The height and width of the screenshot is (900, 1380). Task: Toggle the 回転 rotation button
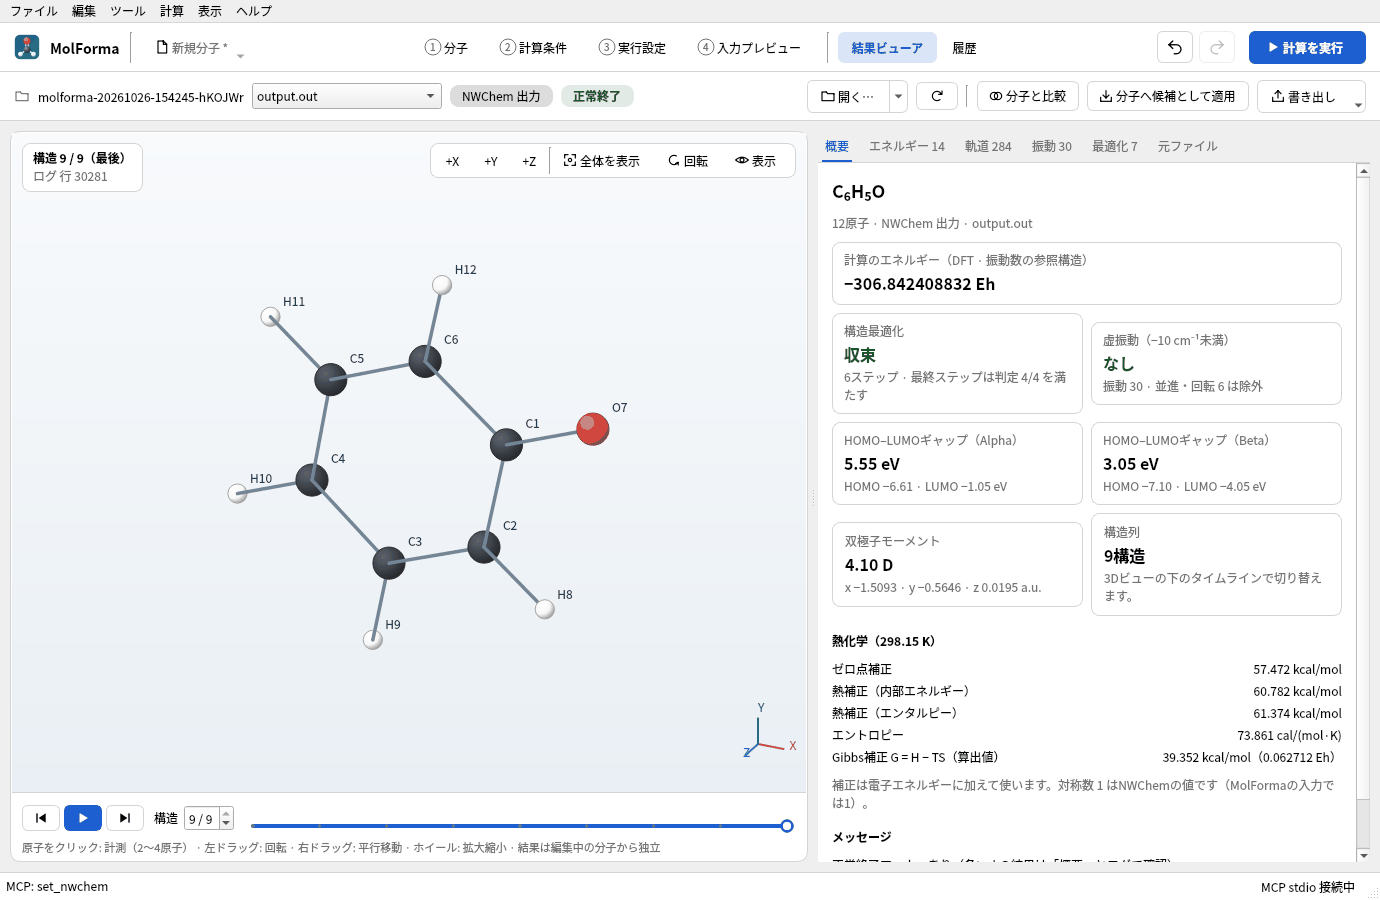[688, 161]
